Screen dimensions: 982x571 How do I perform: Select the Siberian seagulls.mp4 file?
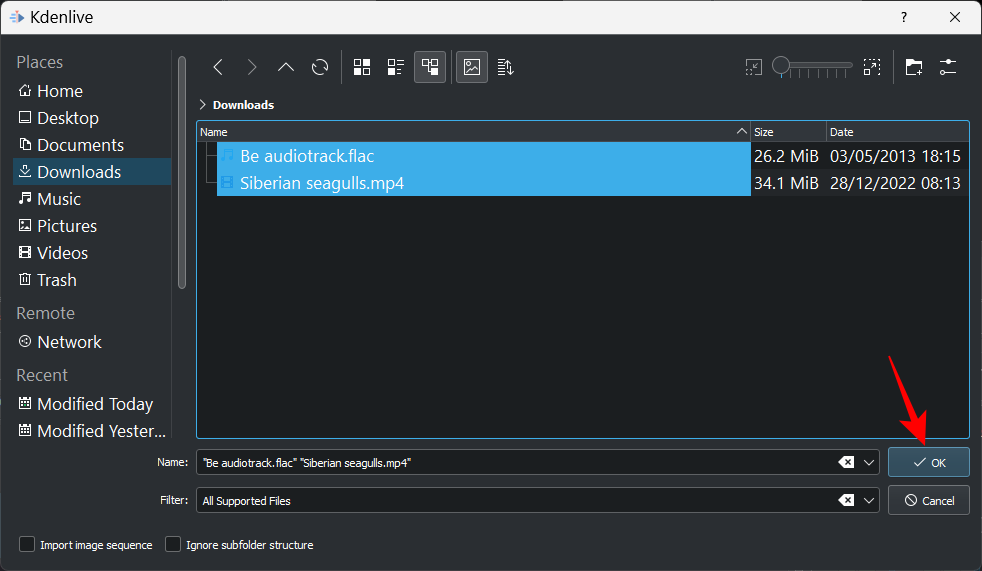tap(321, 183)
